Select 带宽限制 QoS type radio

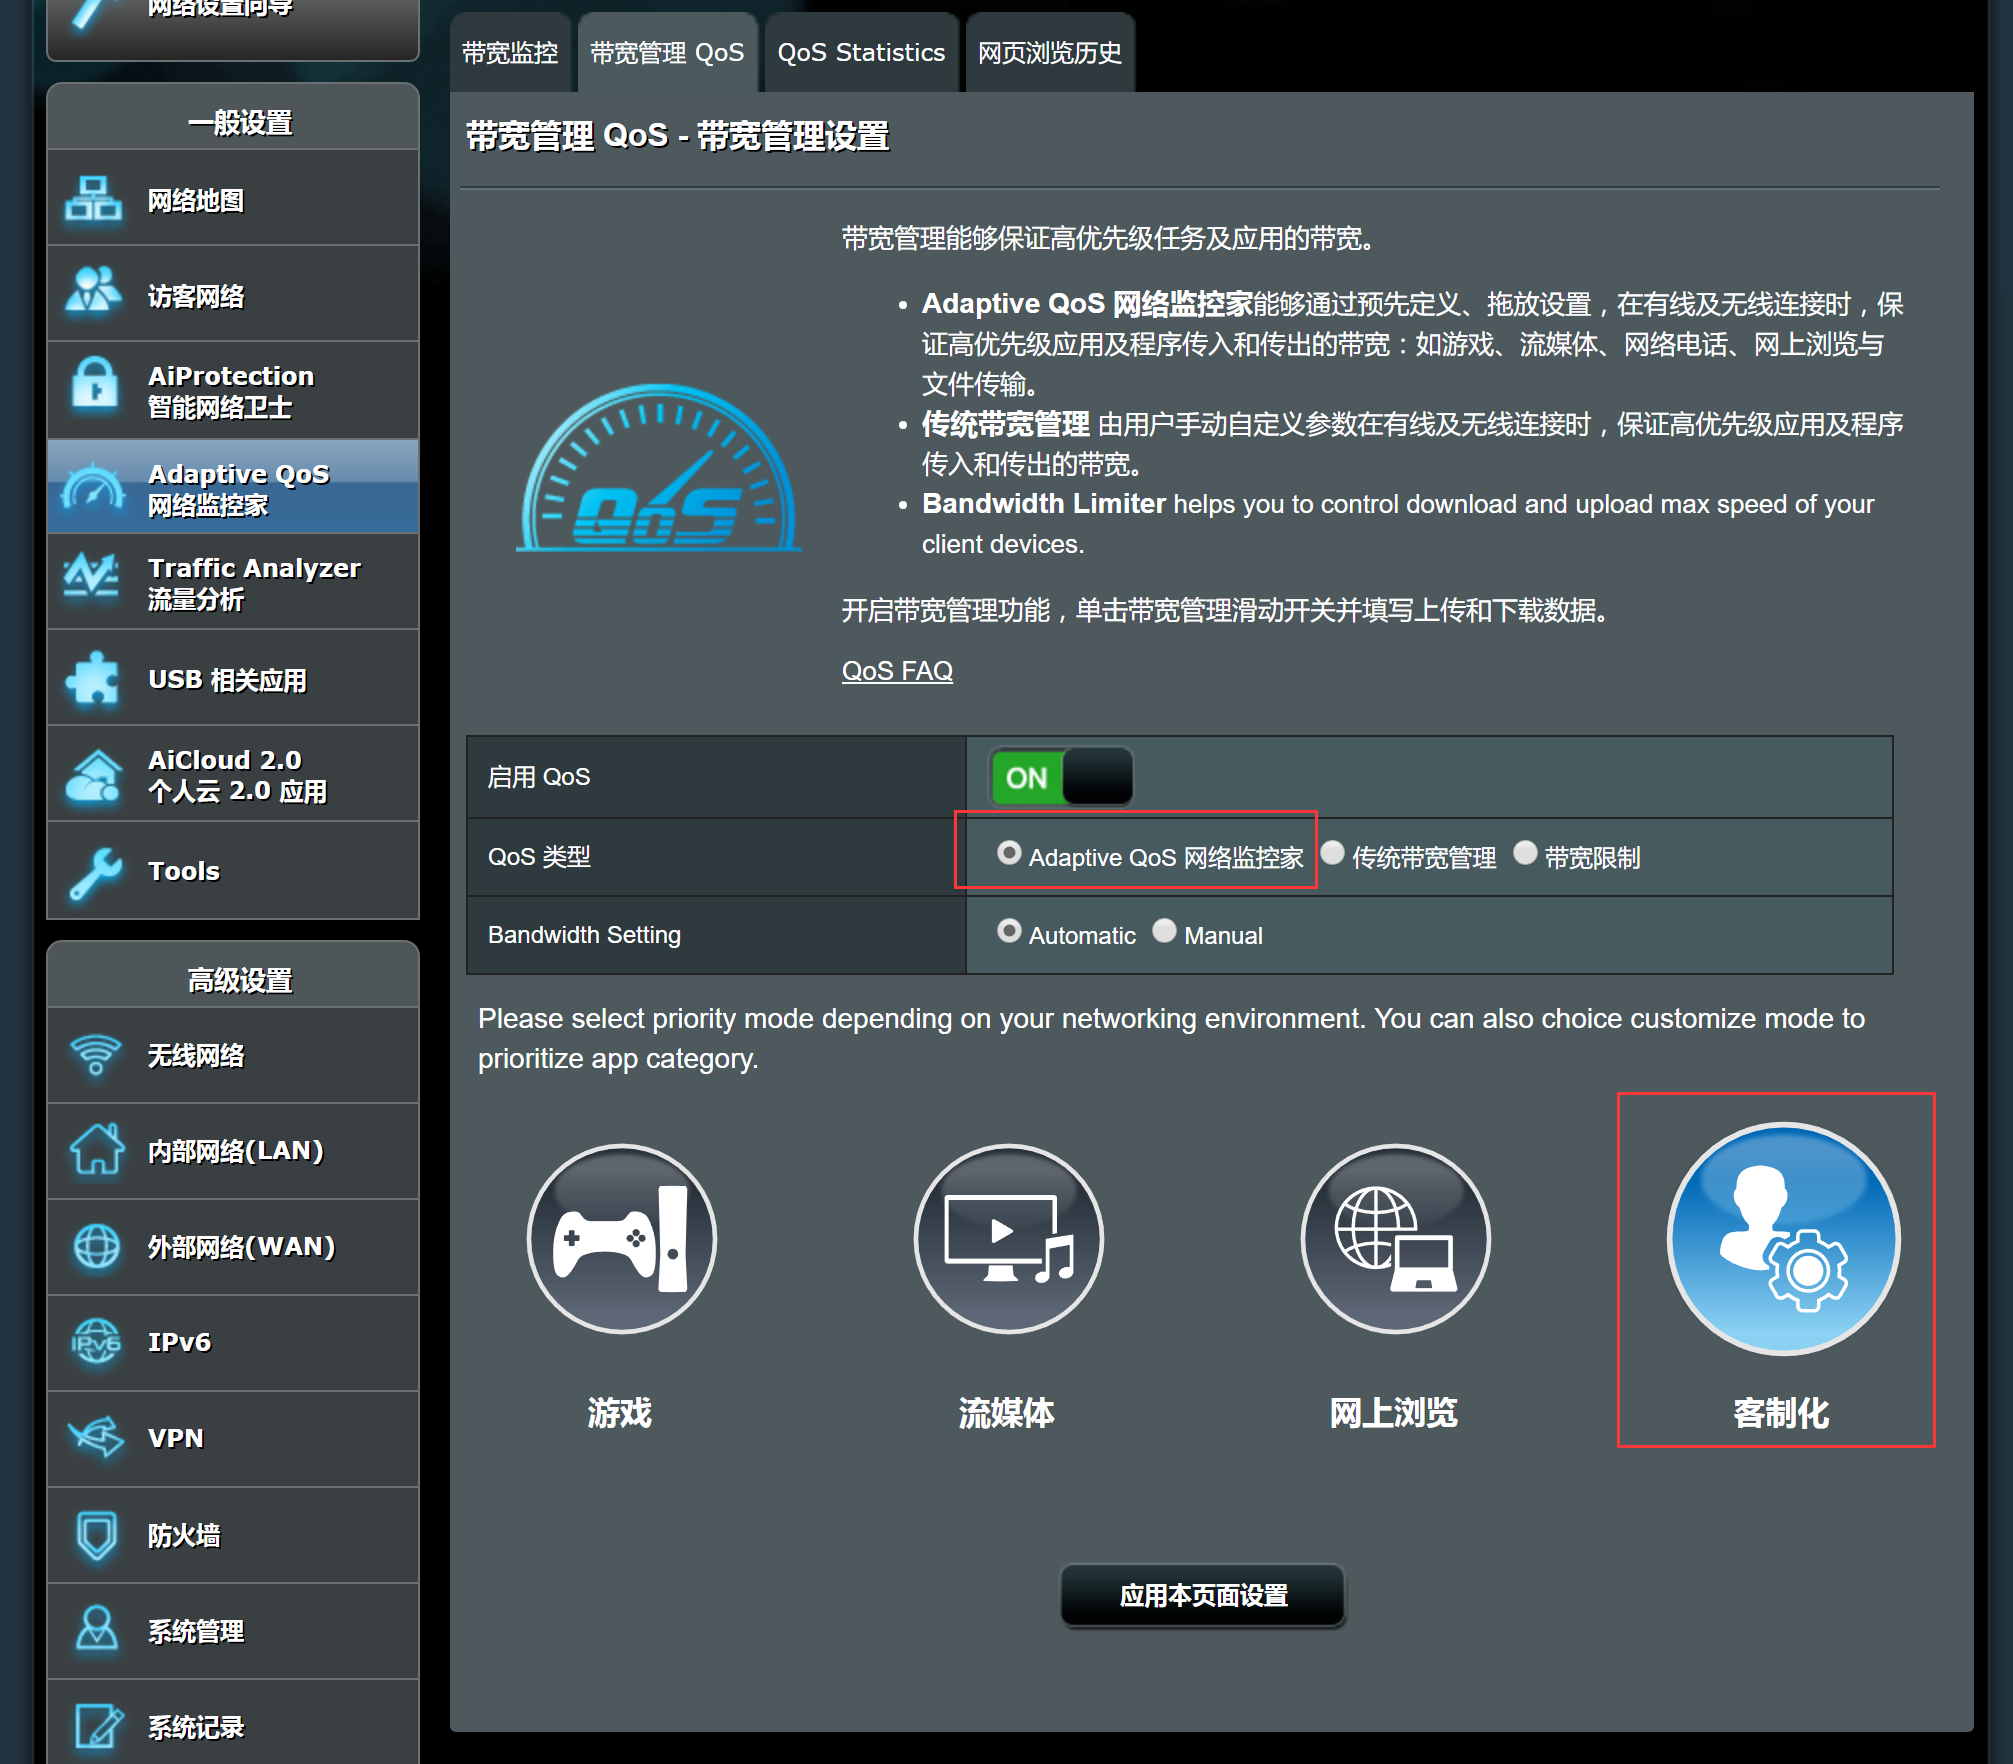[x=1525, y=853]
